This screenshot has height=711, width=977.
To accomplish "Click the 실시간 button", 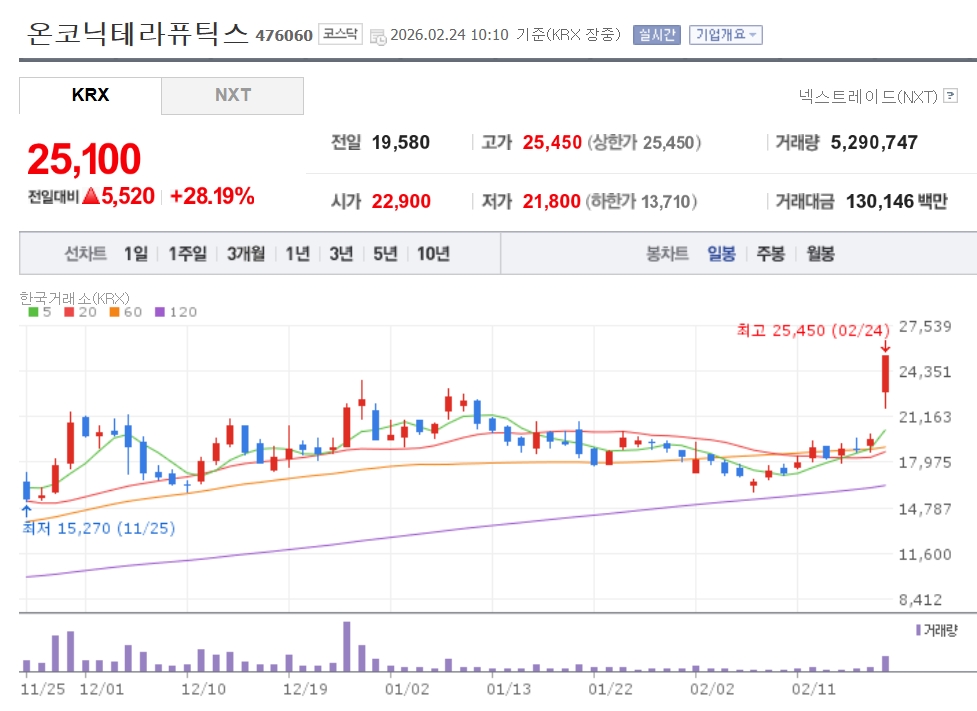I will [x=657, y=35].
